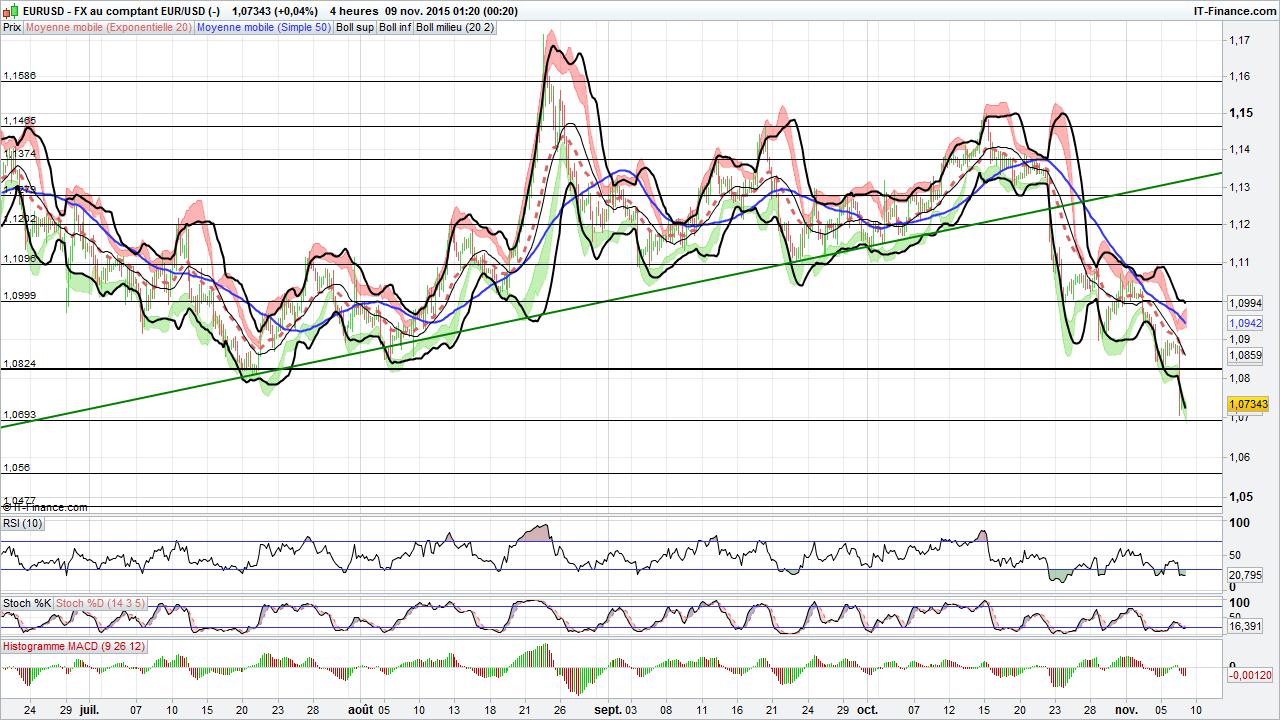1280x720 pixels.
Task: Click the Moyenne mobile Simple 50 label
Action: coord(263,27)
